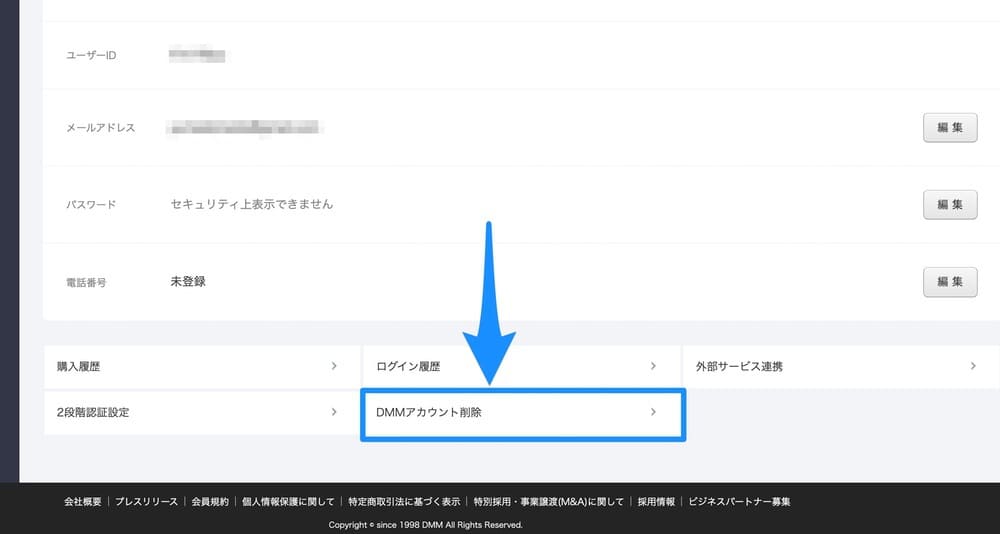
Task: Click the chevron arrow on 購入履歴
Action: point(334,367)
